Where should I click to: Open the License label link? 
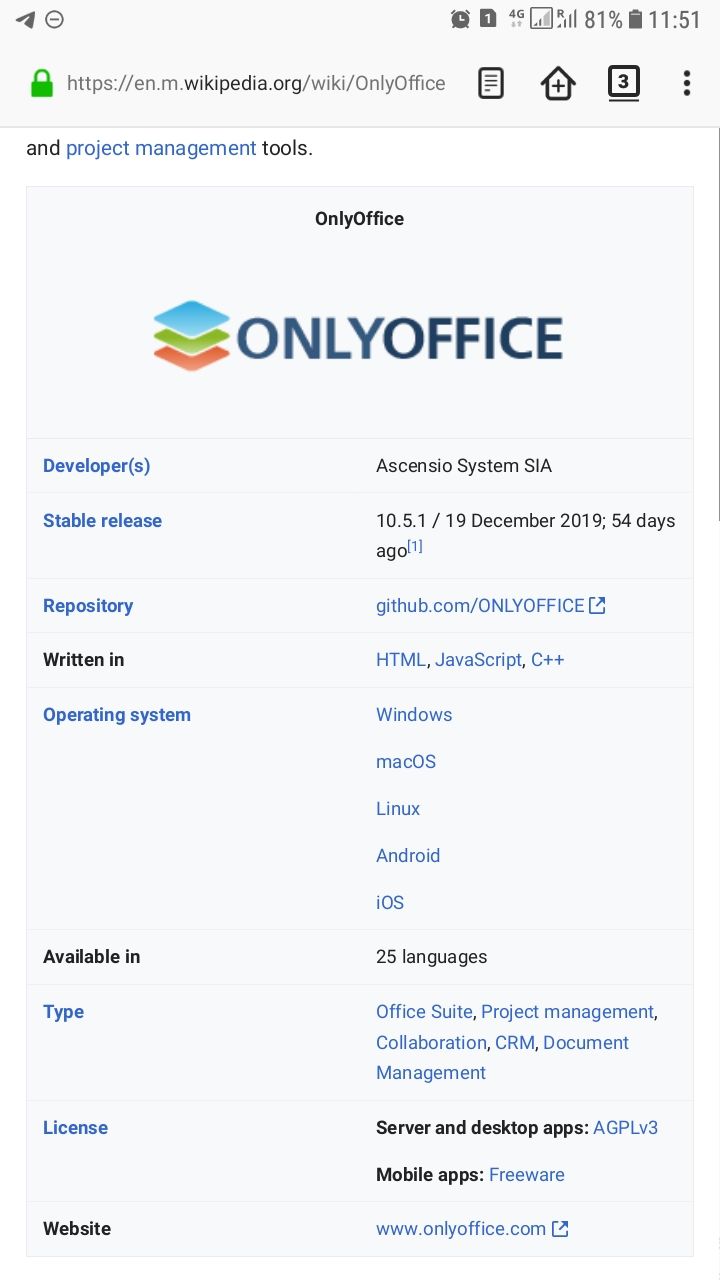point(75,1127)
